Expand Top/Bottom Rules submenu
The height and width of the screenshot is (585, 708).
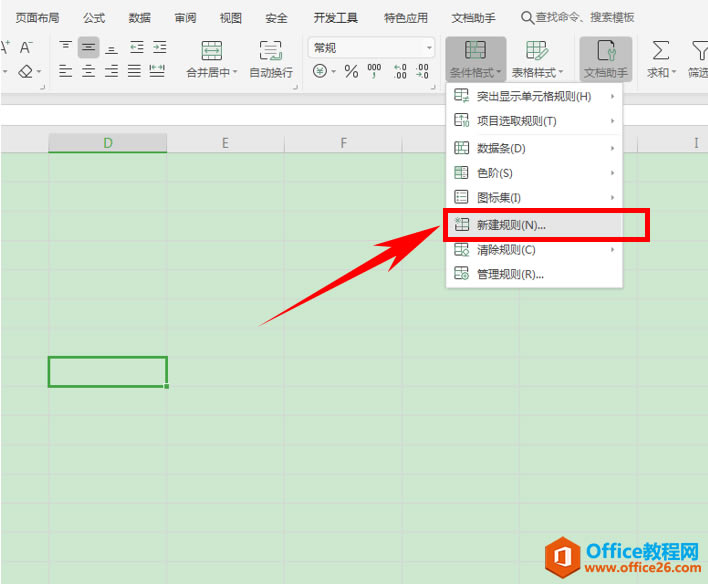(x=534, y=121)
